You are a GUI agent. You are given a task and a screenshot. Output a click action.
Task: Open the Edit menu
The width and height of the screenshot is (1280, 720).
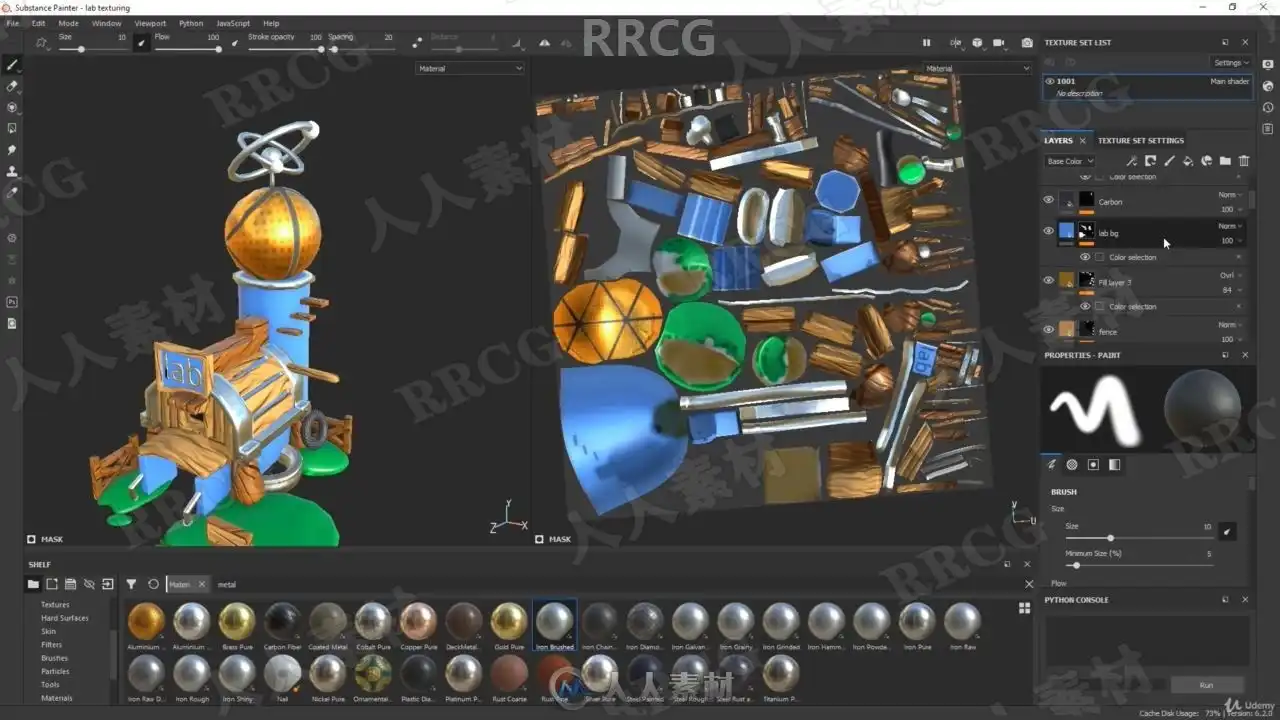point(38,23)
